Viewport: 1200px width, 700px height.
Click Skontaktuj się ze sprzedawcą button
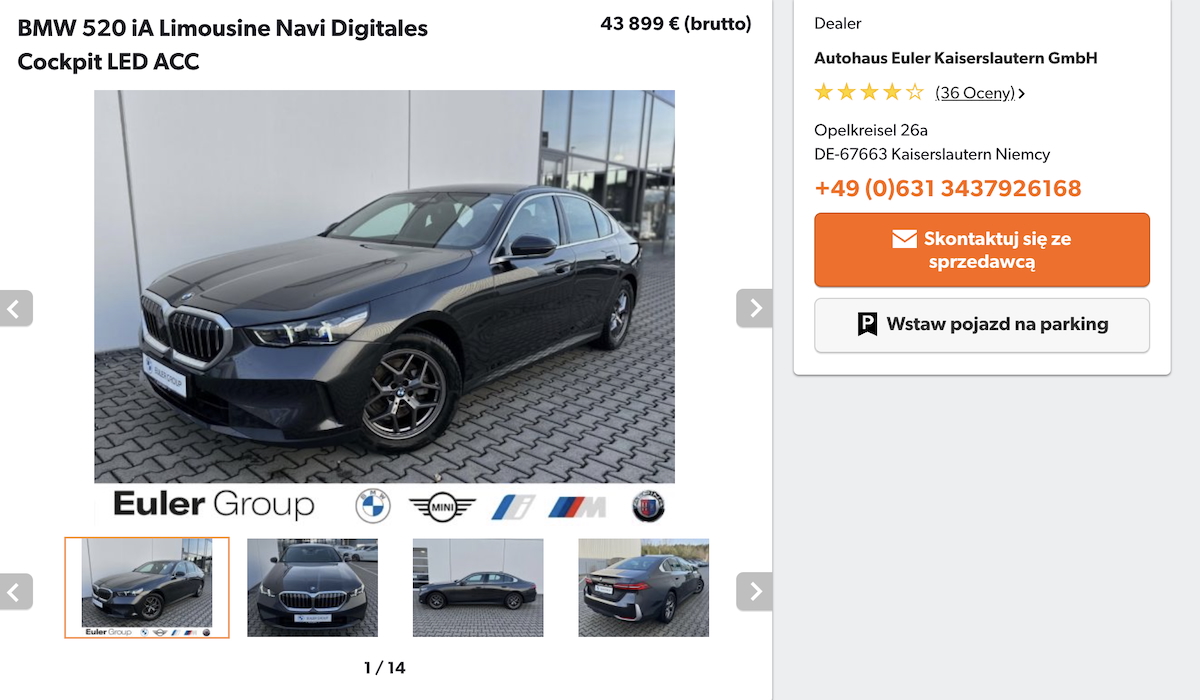(982, 250)
